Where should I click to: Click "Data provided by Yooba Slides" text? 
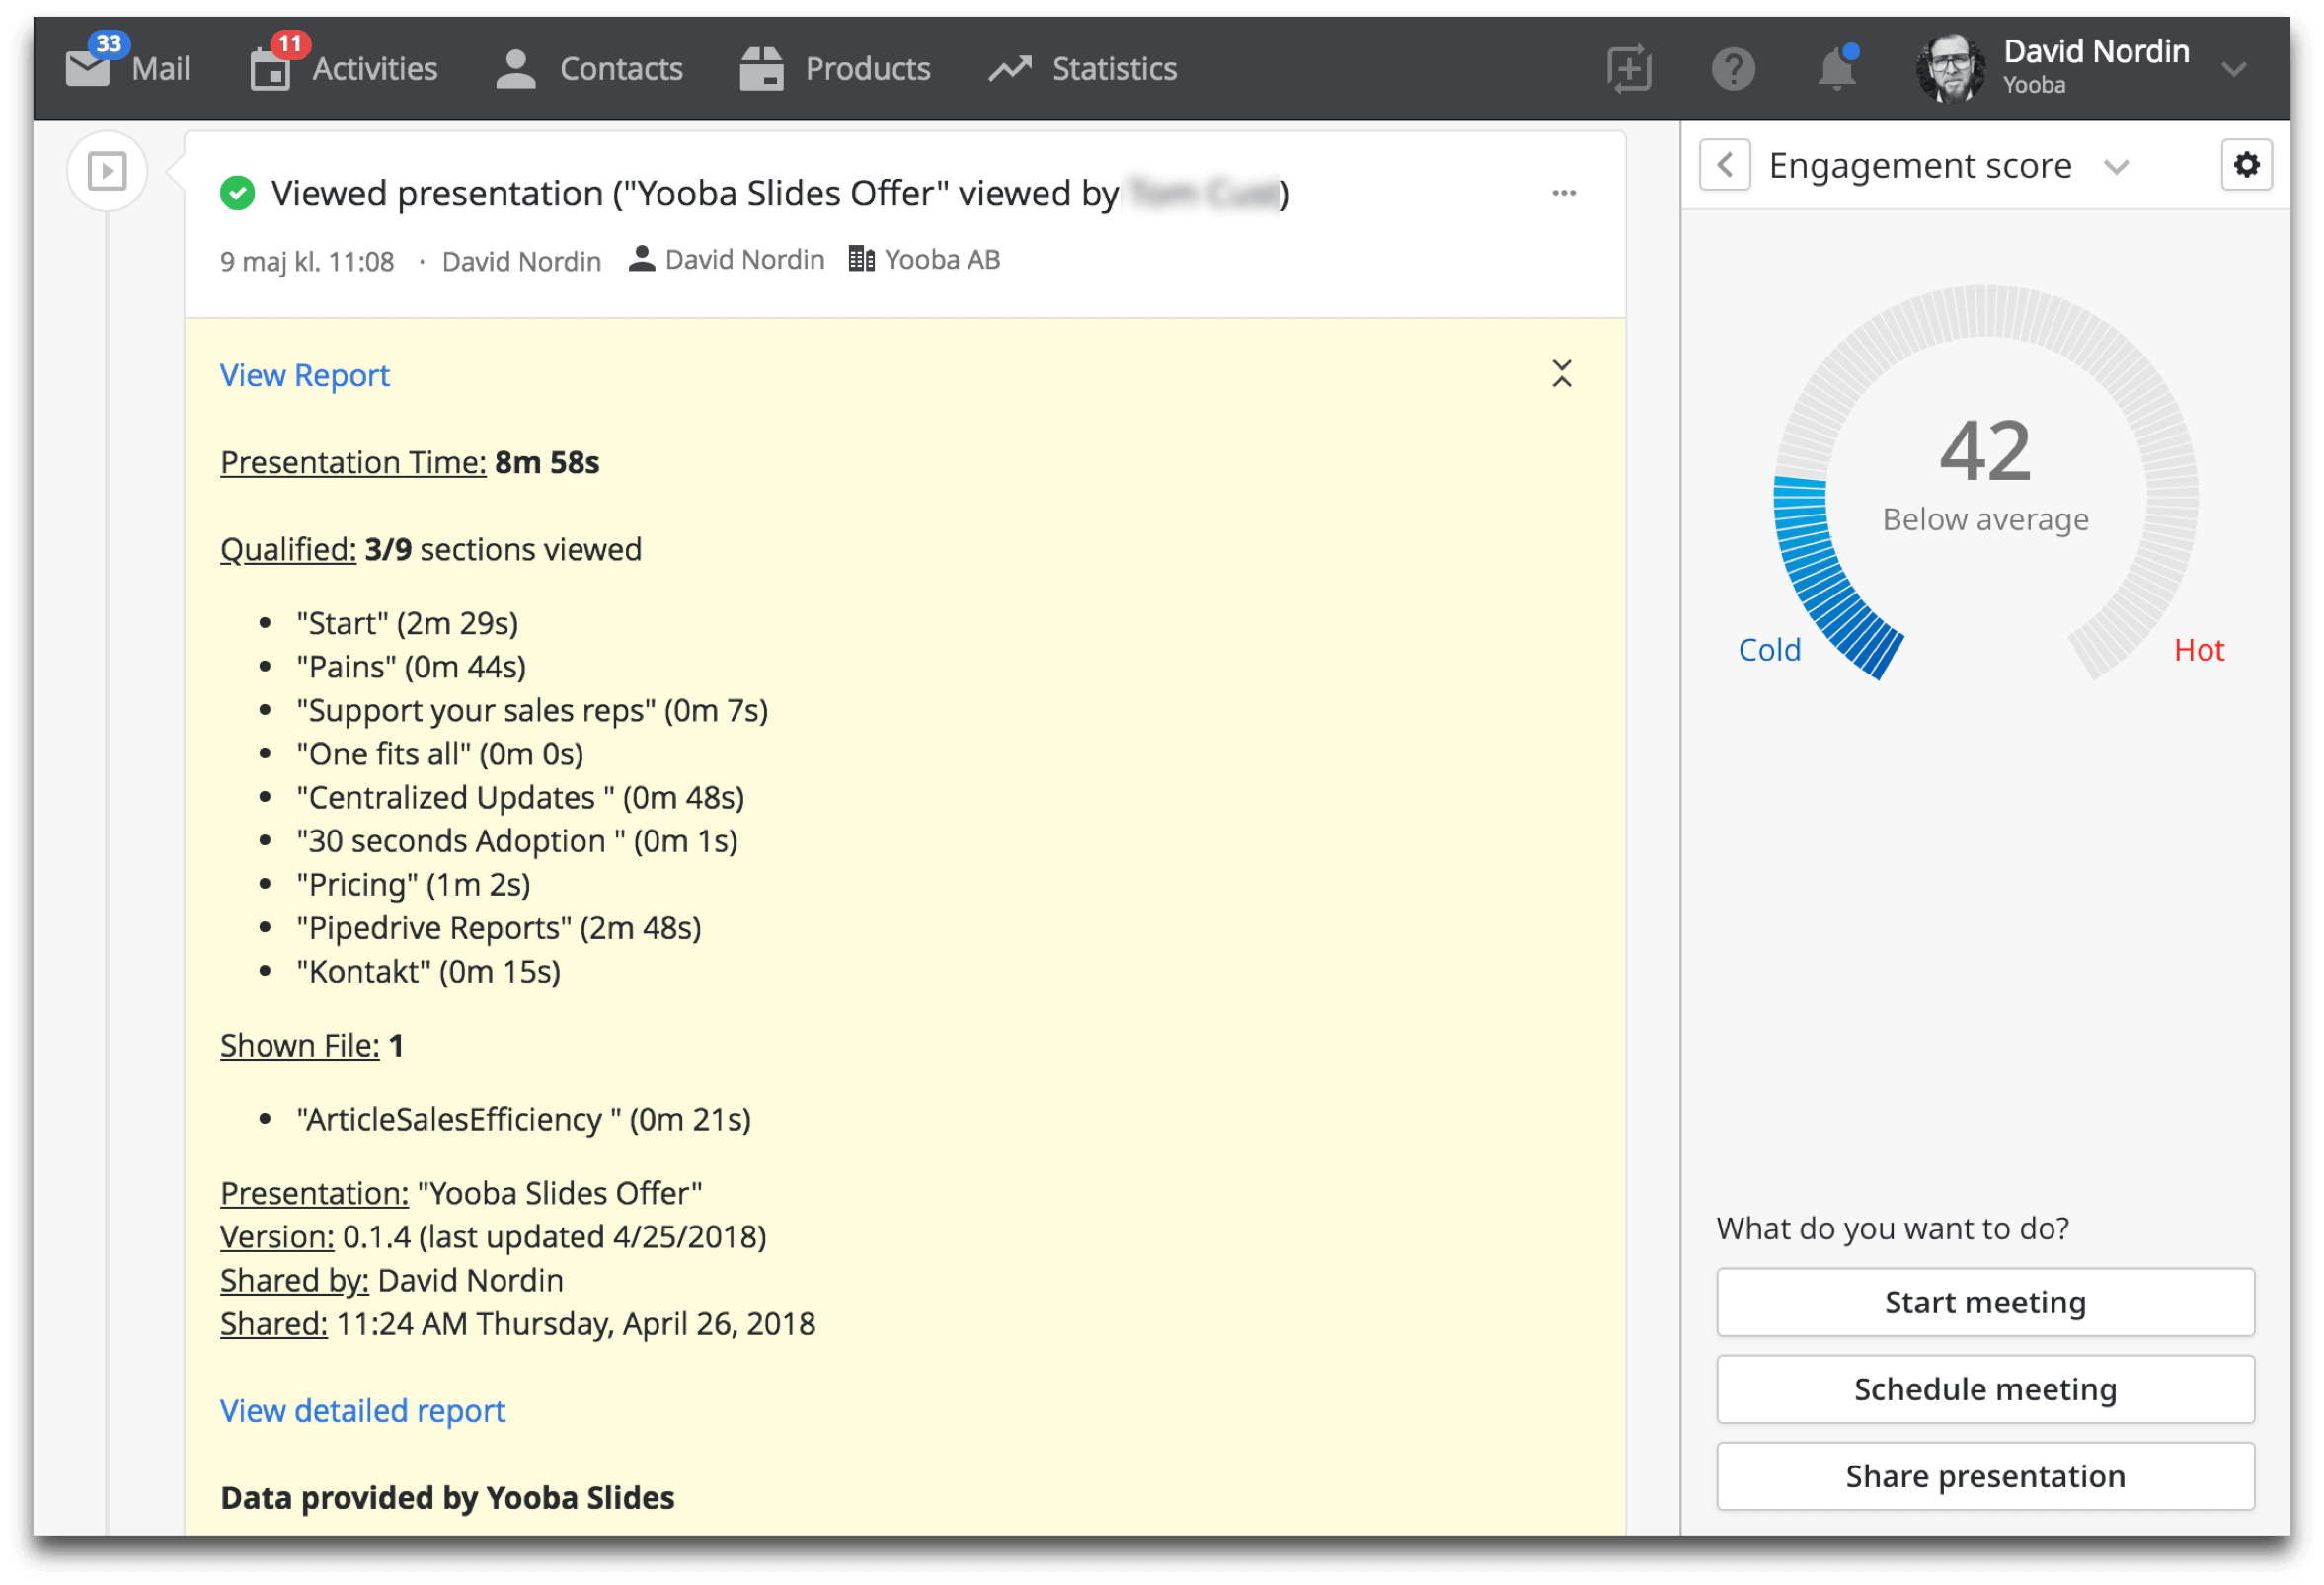pyautogui.click(x=447, y=1498)
